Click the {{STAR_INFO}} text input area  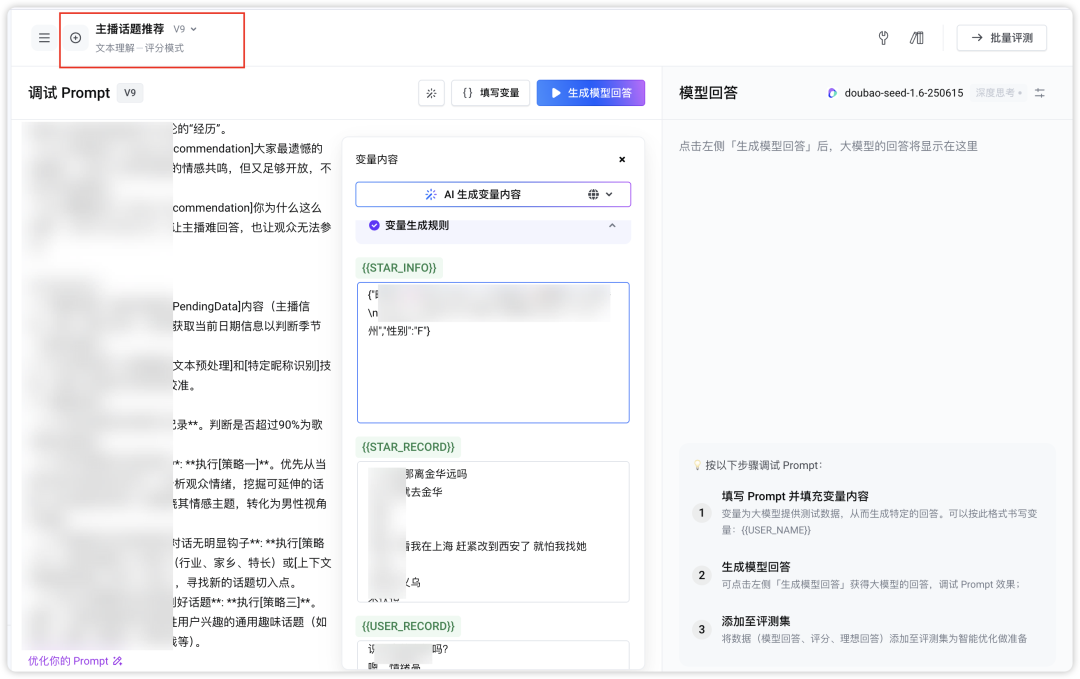point(493,352)
